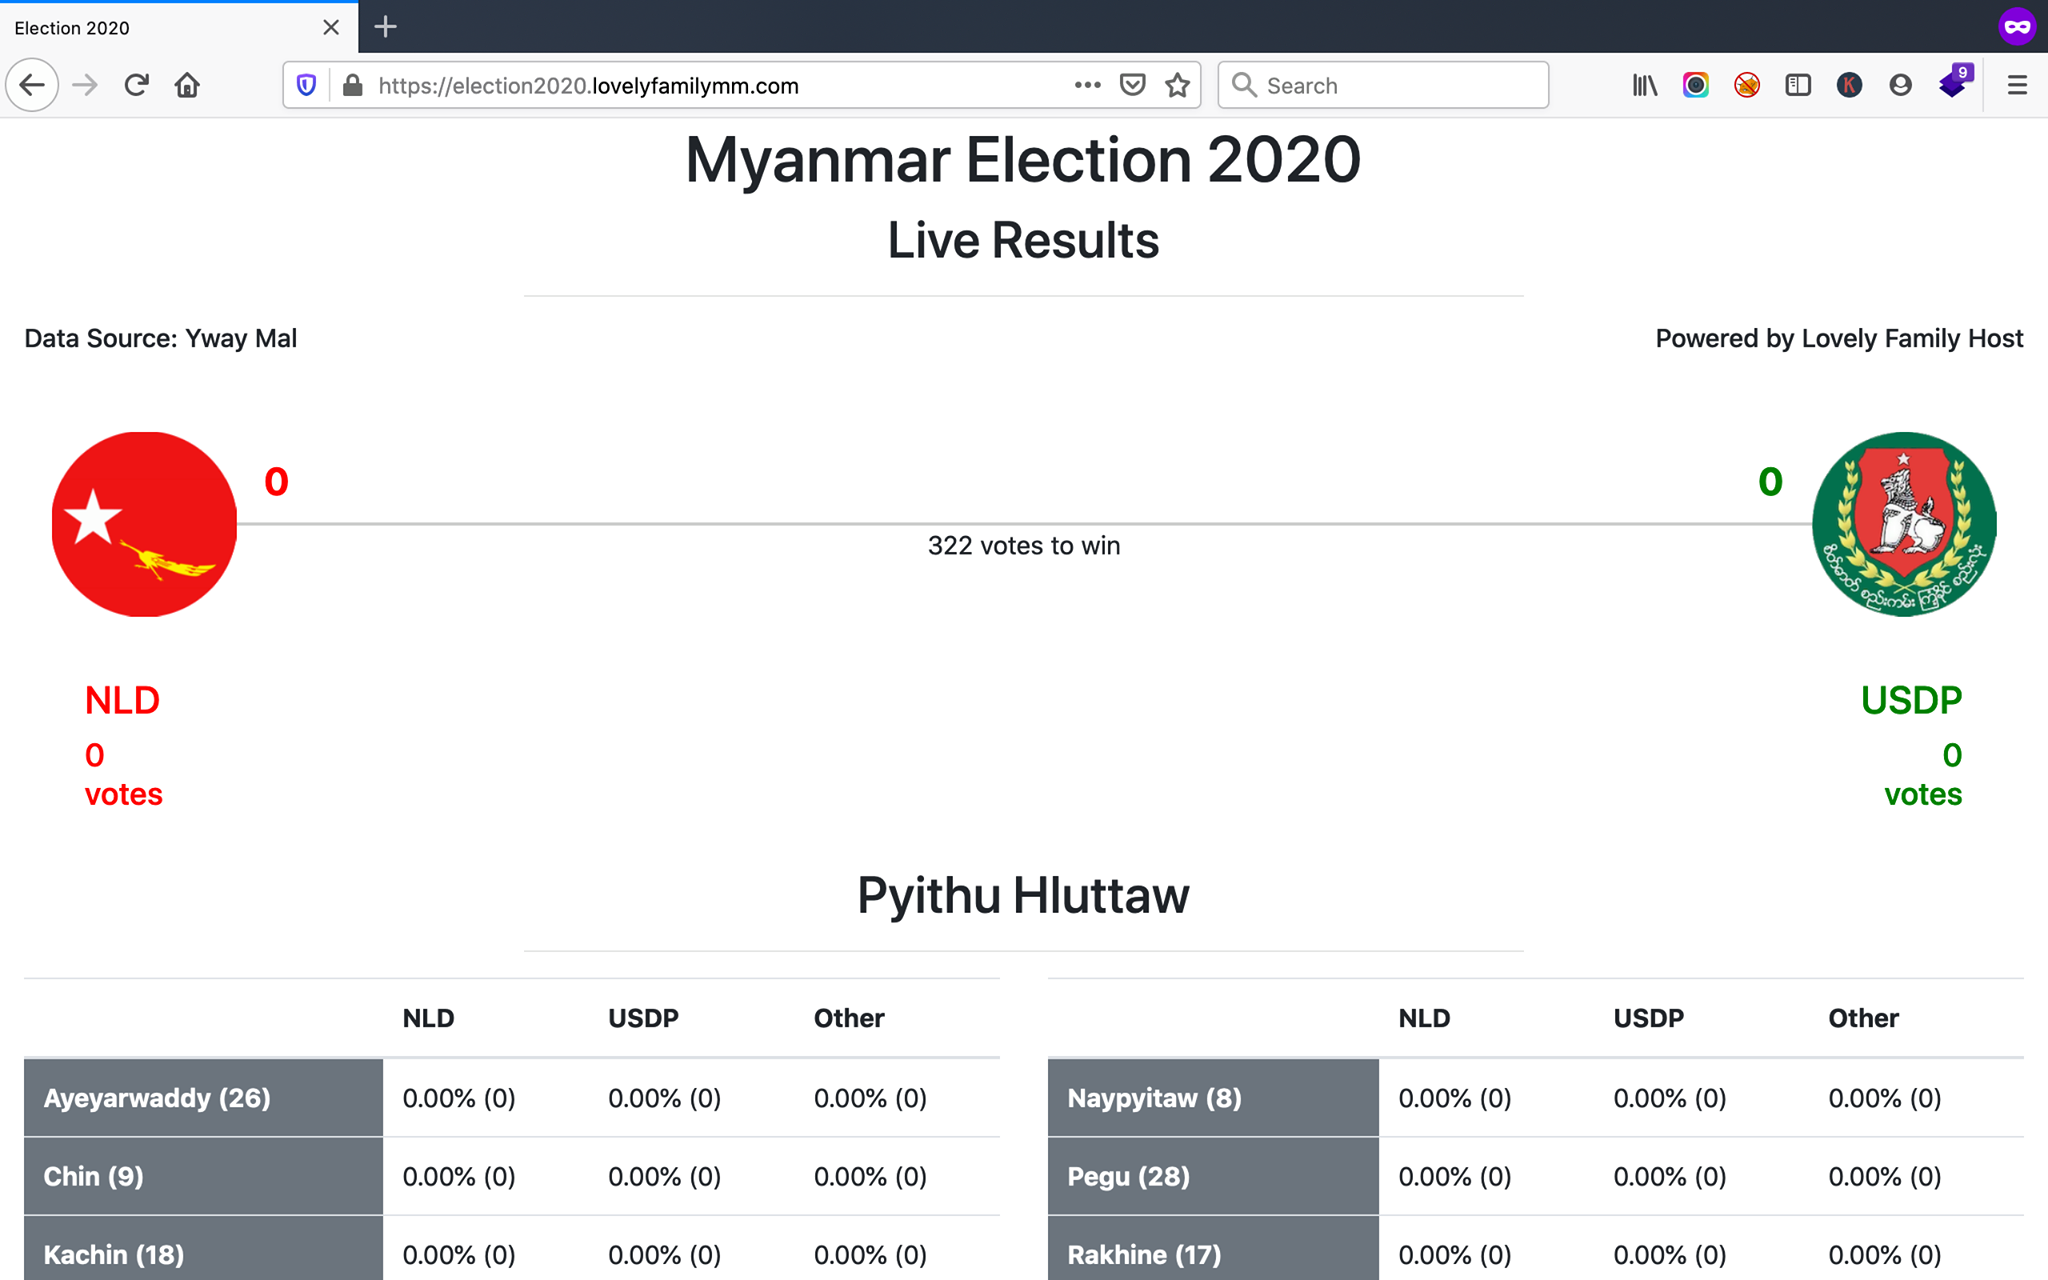Open page actions three-dot menu
This screenshot has height=1280, width=2048.
[x=1087, y=85]
